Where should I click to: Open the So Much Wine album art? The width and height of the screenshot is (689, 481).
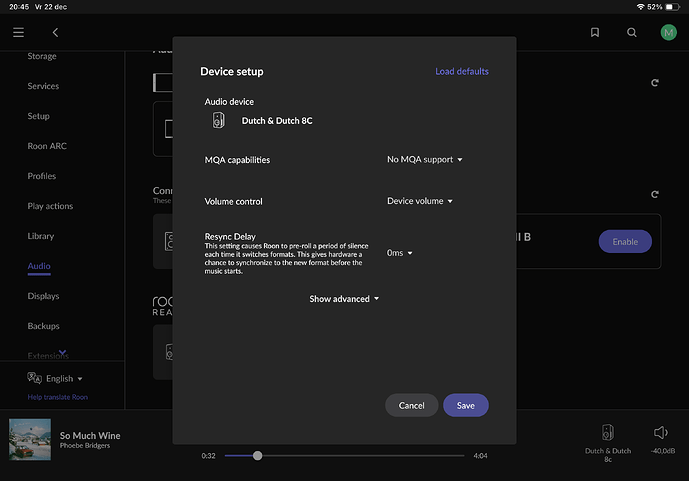(x=30, y=439)
